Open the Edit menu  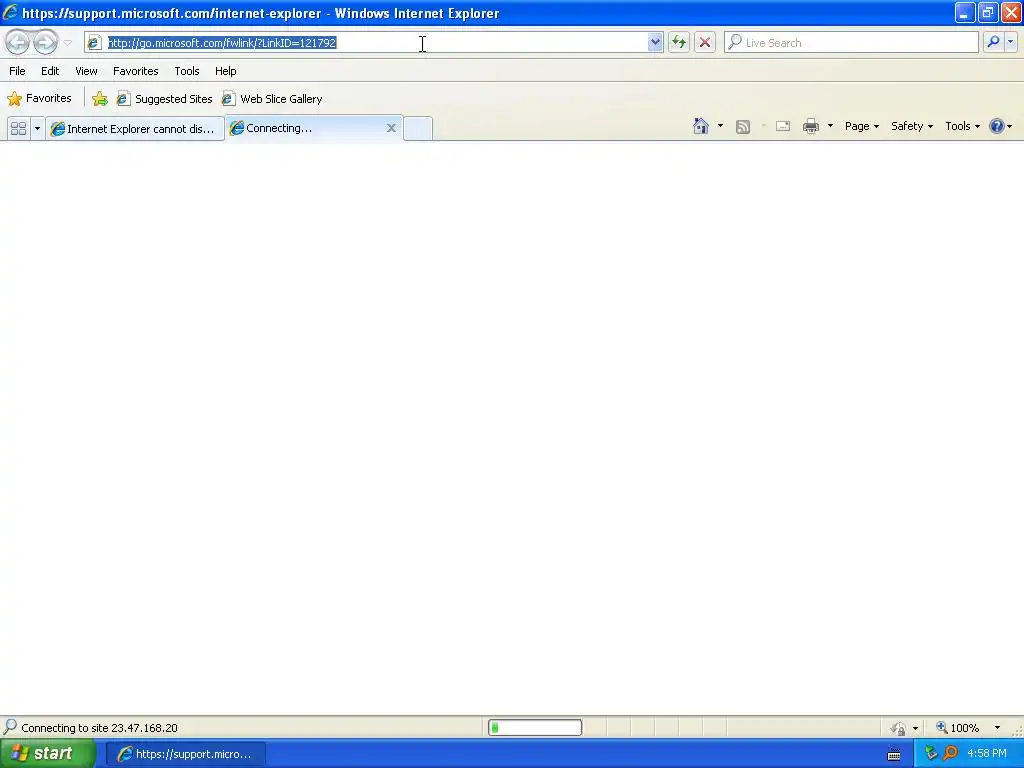tap(50, 71)
